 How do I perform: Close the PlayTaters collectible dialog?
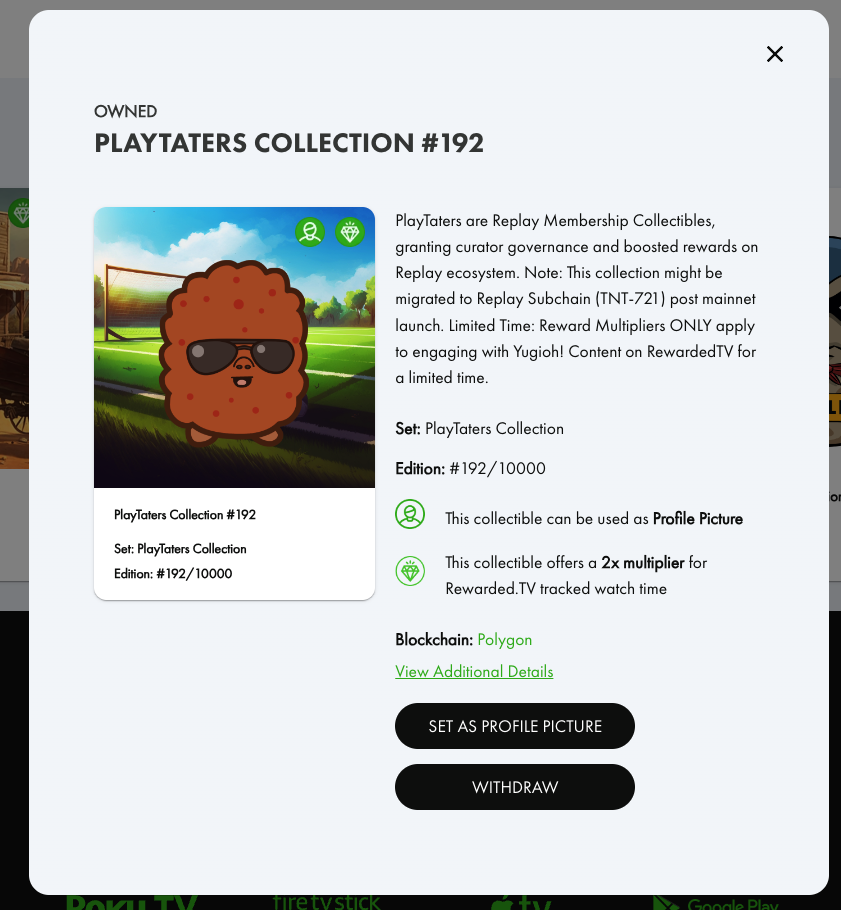(x=774, y=54)
